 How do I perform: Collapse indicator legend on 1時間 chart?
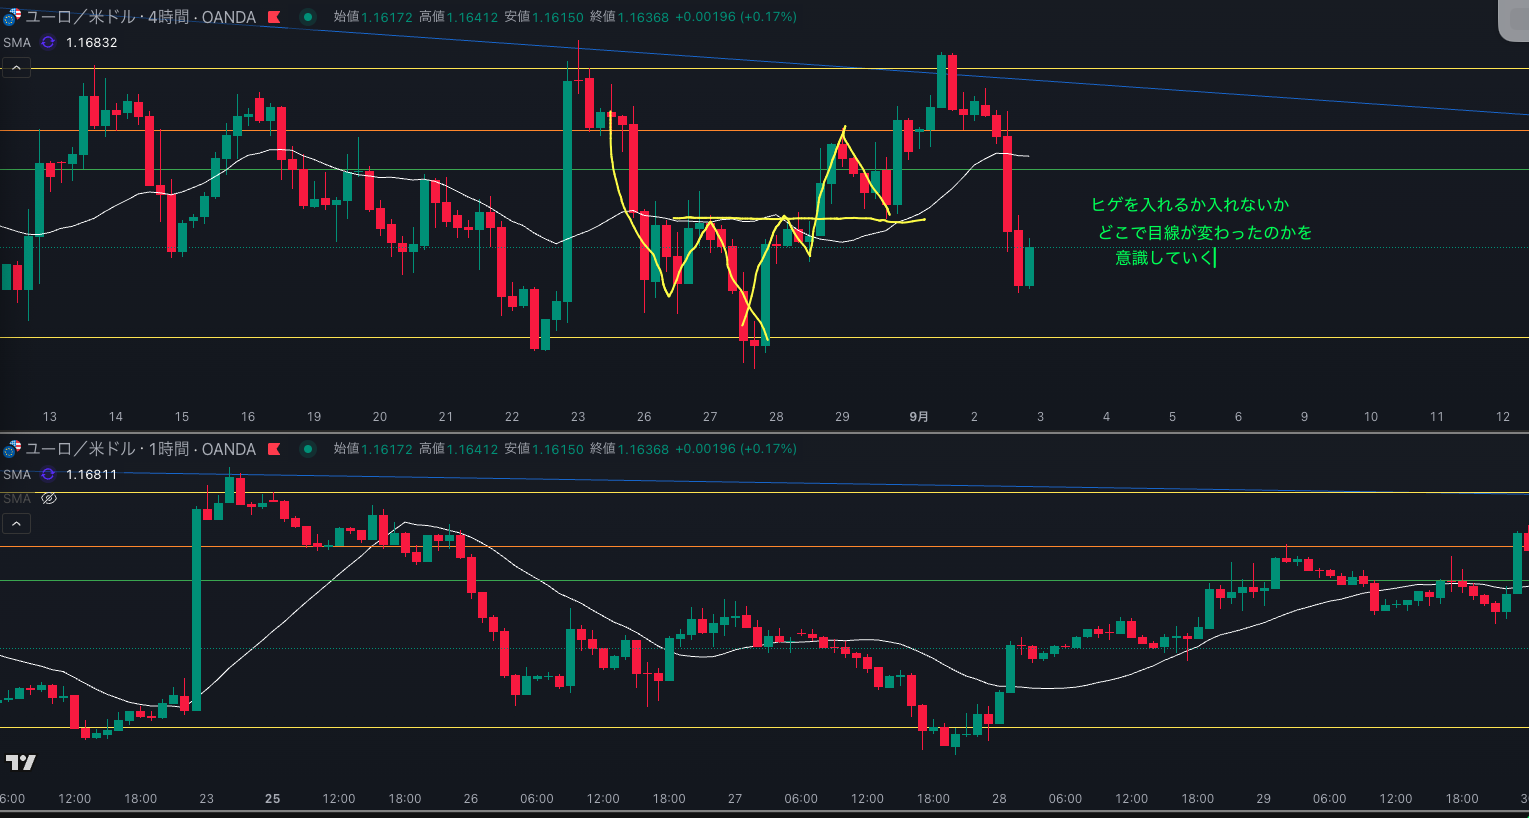16,523
